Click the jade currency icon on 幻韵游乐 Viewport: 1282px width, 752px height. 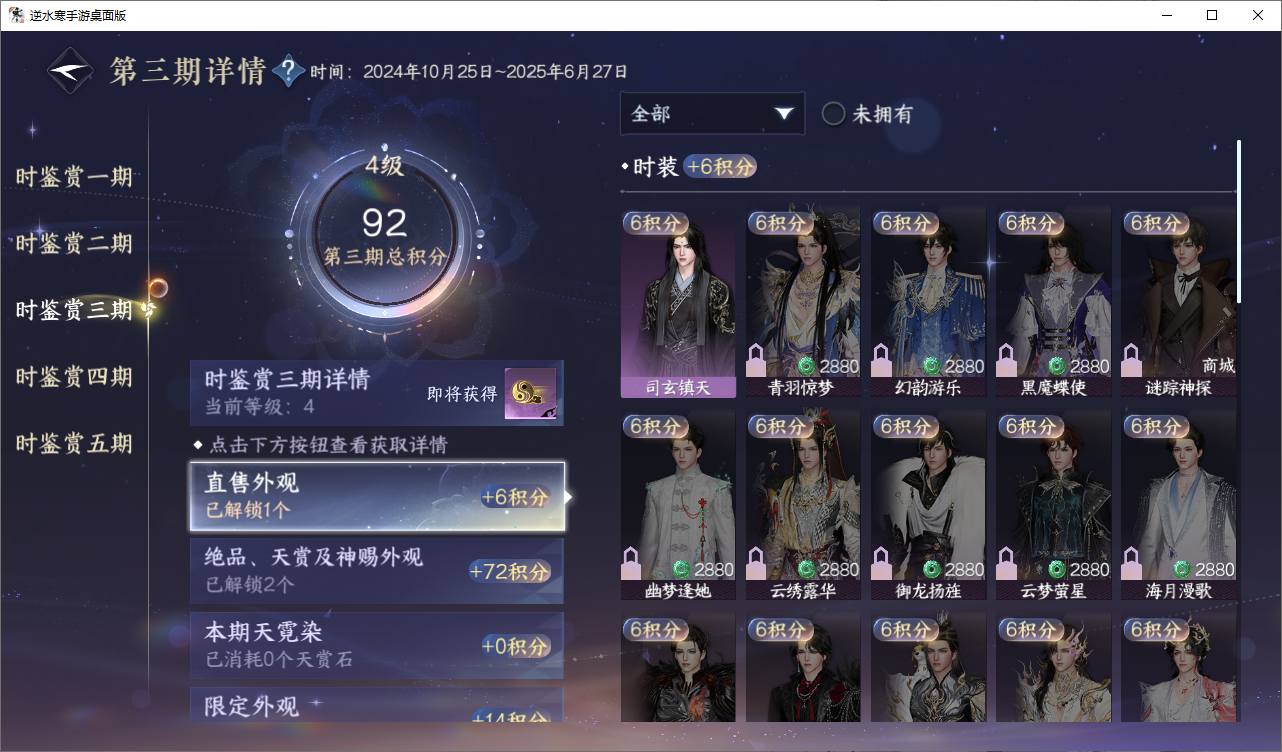(931, 366)
